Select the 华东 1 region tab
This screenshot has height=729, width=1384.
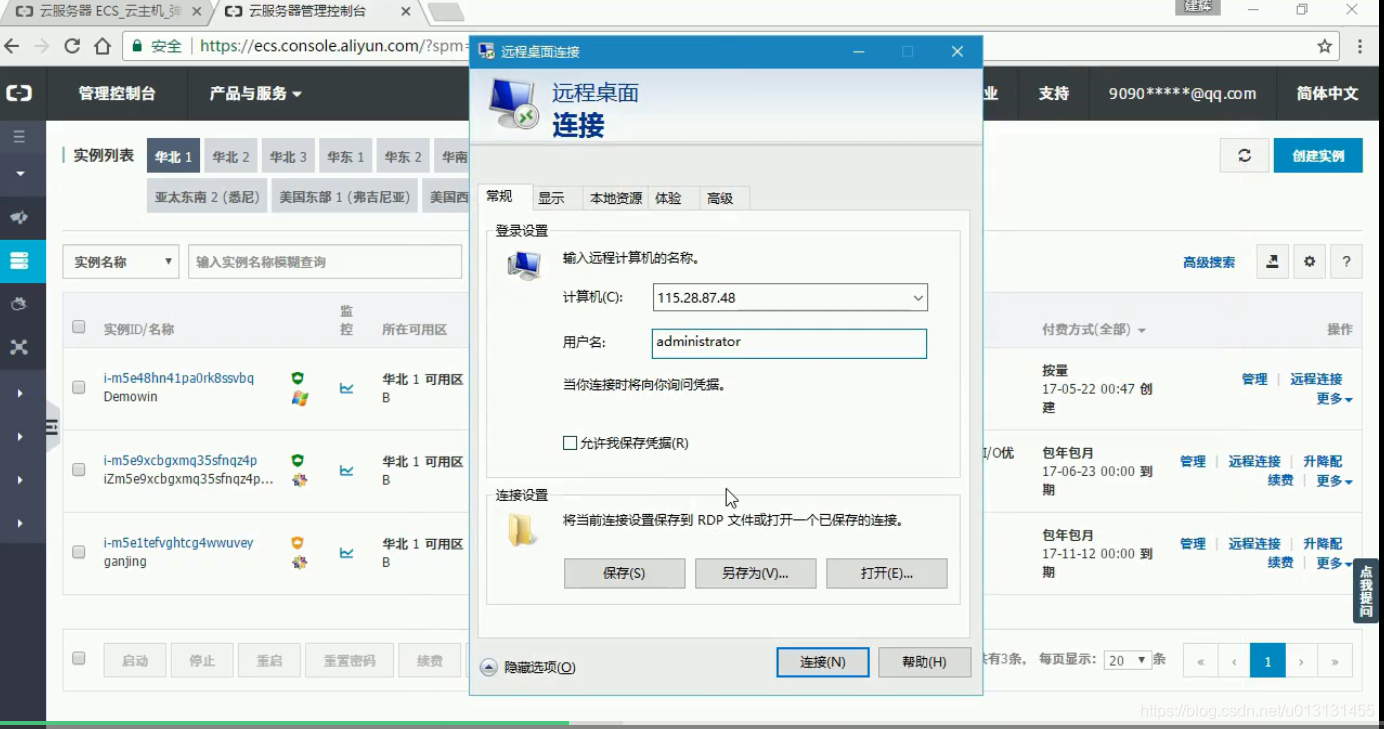click(x=346, y=156)
